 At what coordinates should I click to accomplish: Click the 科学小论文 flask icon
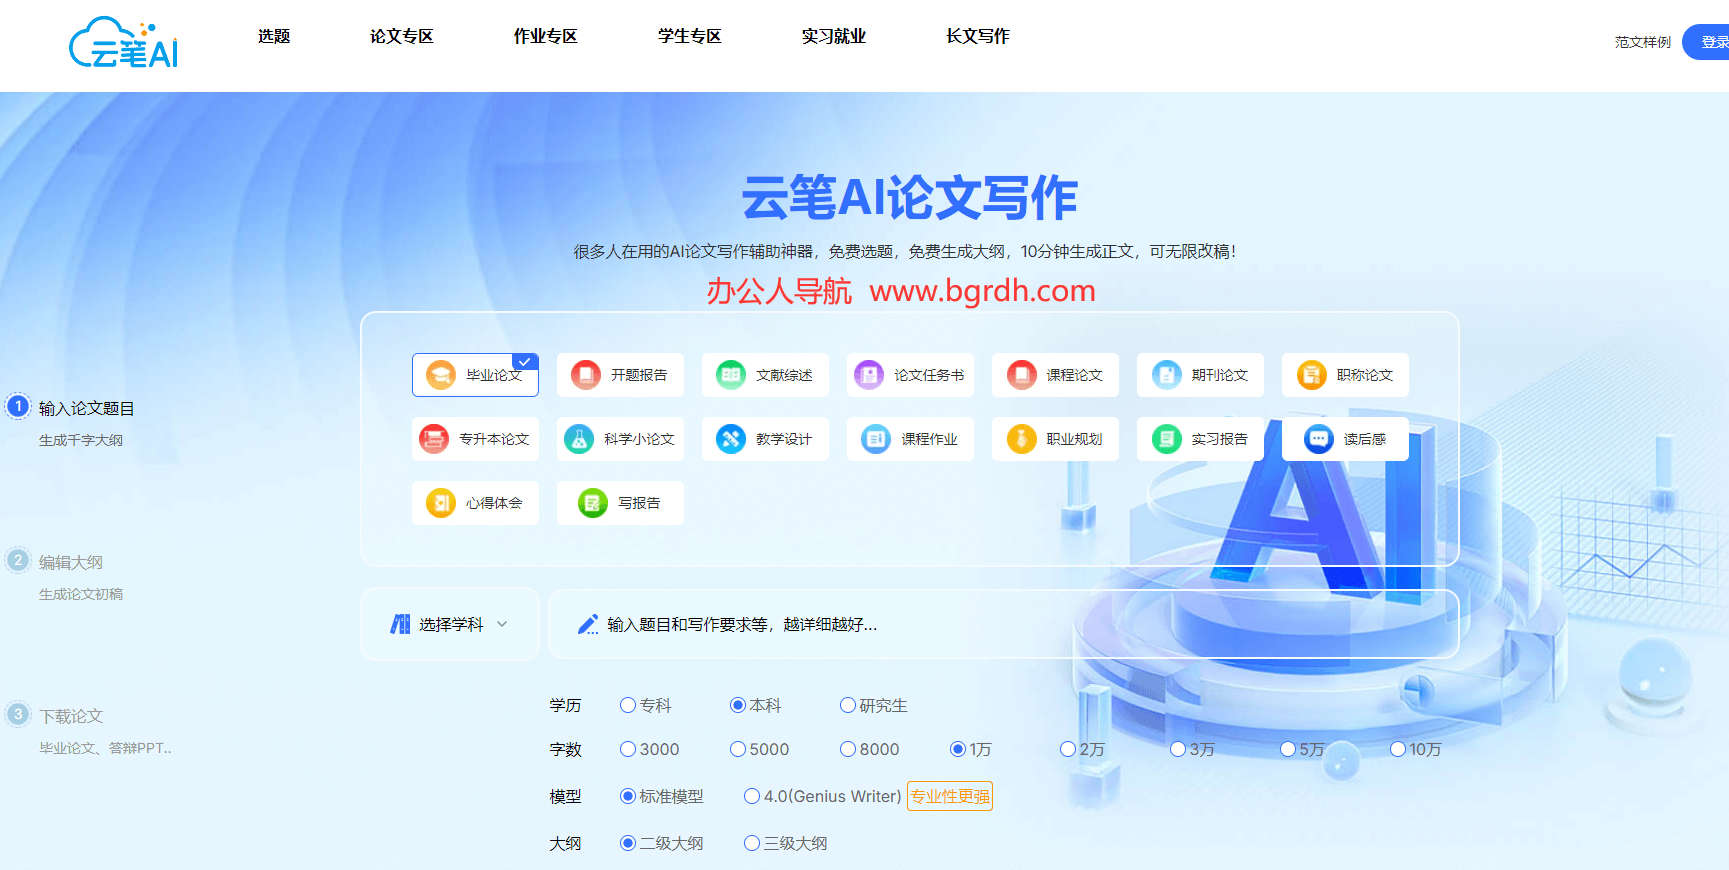(x=579, y=439)
